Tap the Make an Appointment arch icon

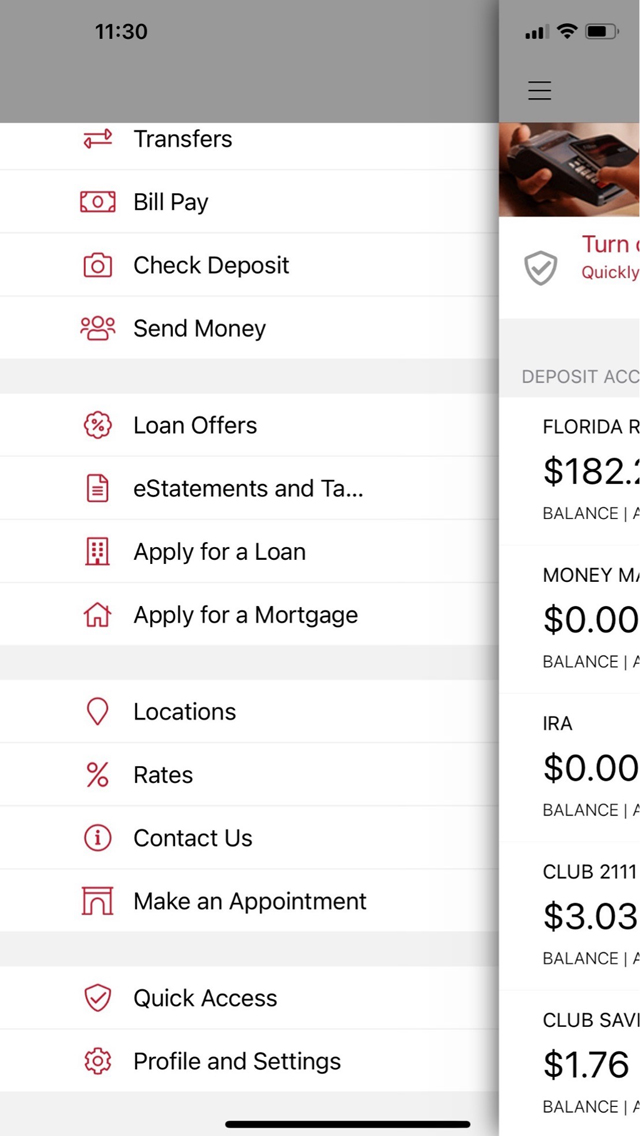click(x=98, y=901)
